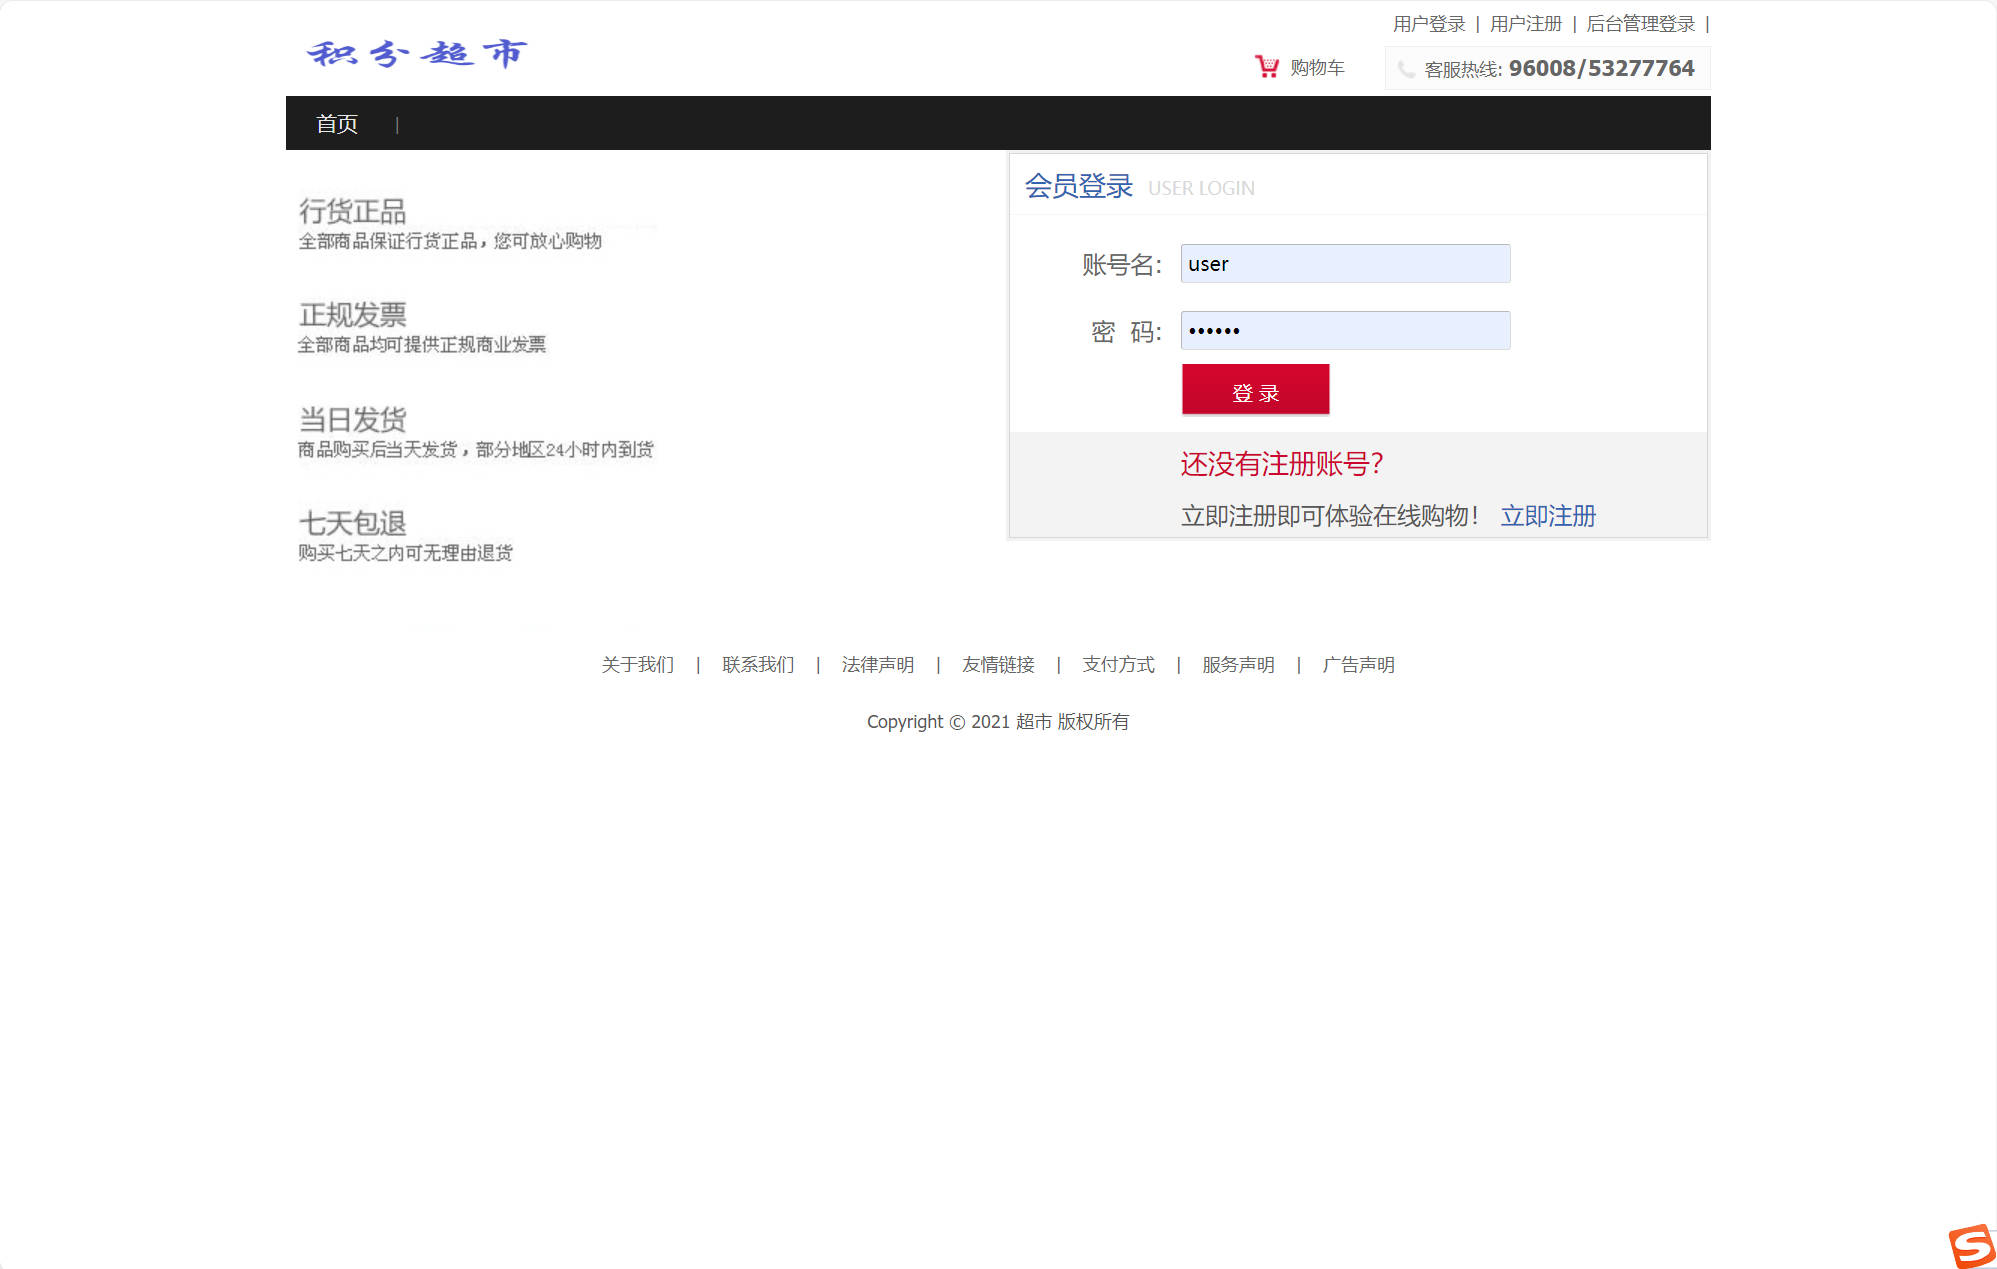Click 立即注册 to register an account
The width and height of the screenshot is (1997, 1269).
[1548, 516]
